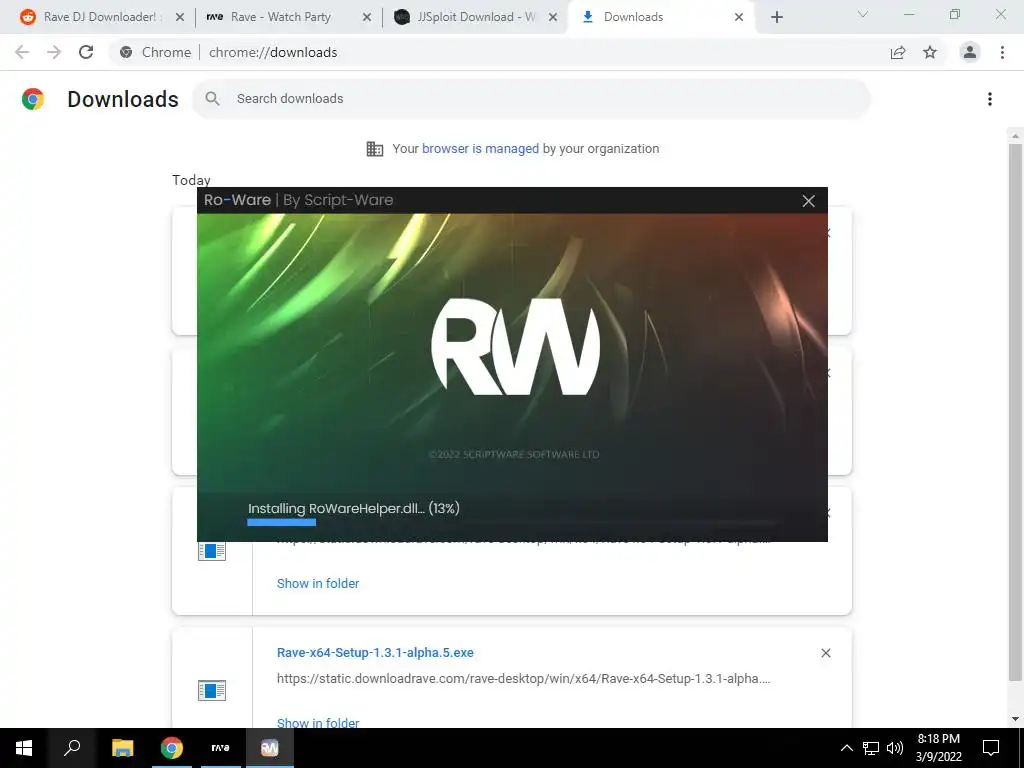The width and height of the screenshot is (1024, 768).
Task: Go back to previous page
Action: [x=22, y=52]
